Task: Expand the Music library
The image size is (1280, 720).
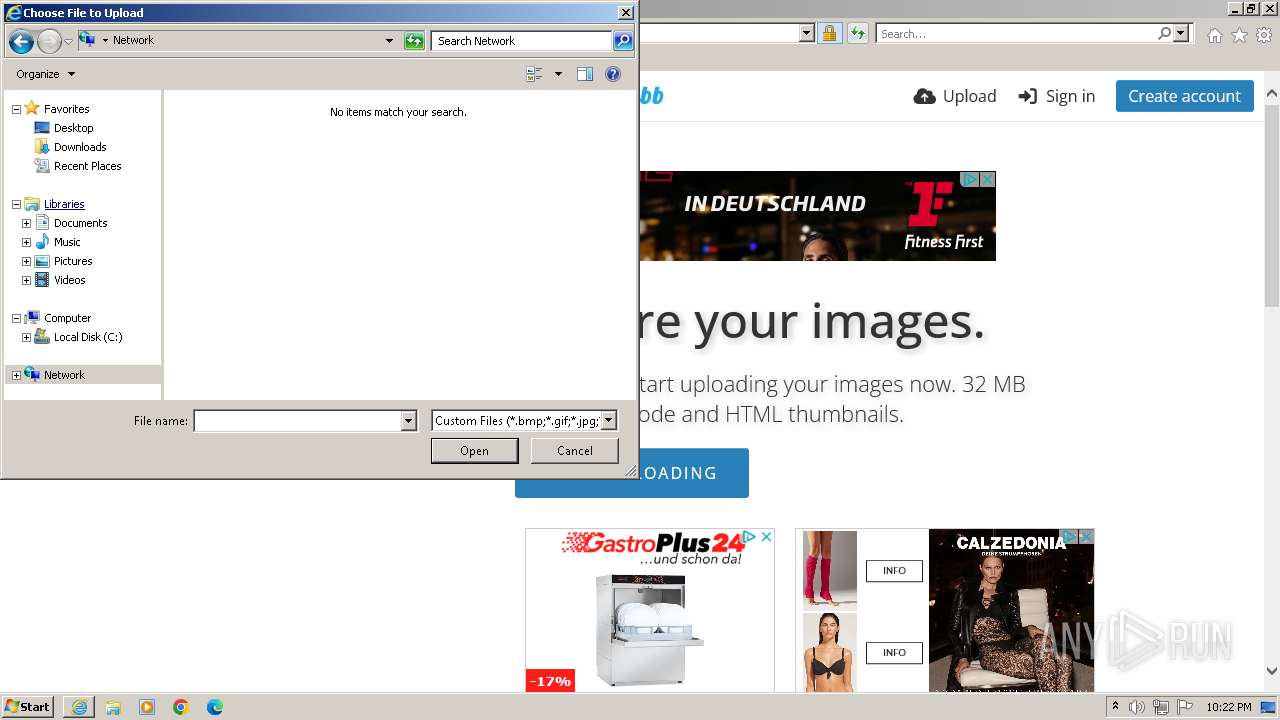Action: point(26,242)
